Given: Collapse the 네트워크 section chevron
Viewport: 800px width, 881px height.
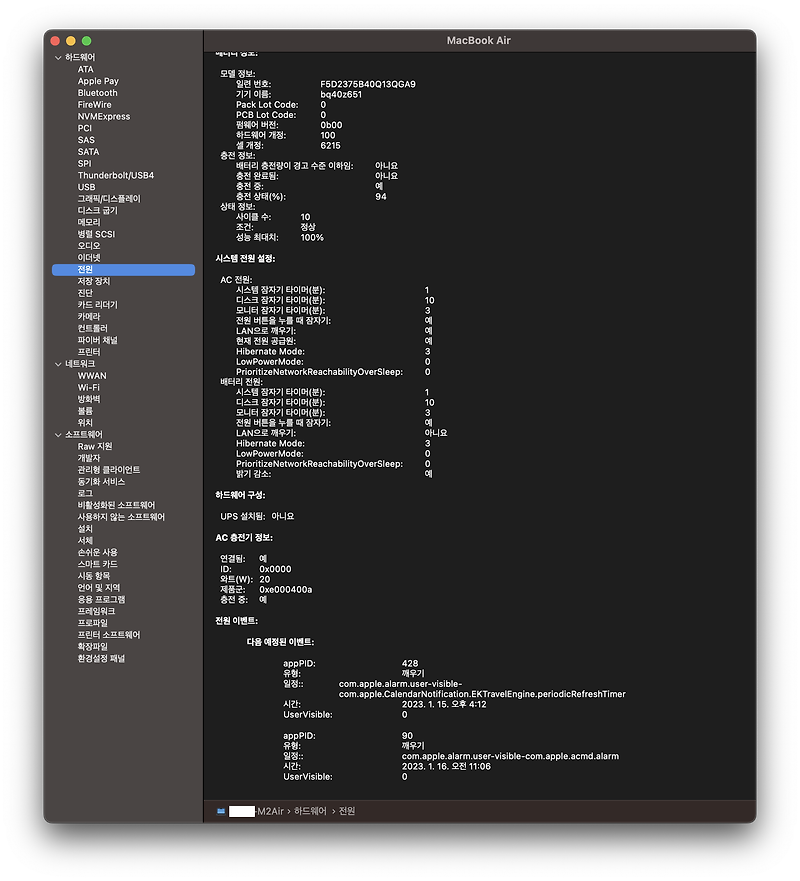Looking at the screenshot, I should click(58, 364).
